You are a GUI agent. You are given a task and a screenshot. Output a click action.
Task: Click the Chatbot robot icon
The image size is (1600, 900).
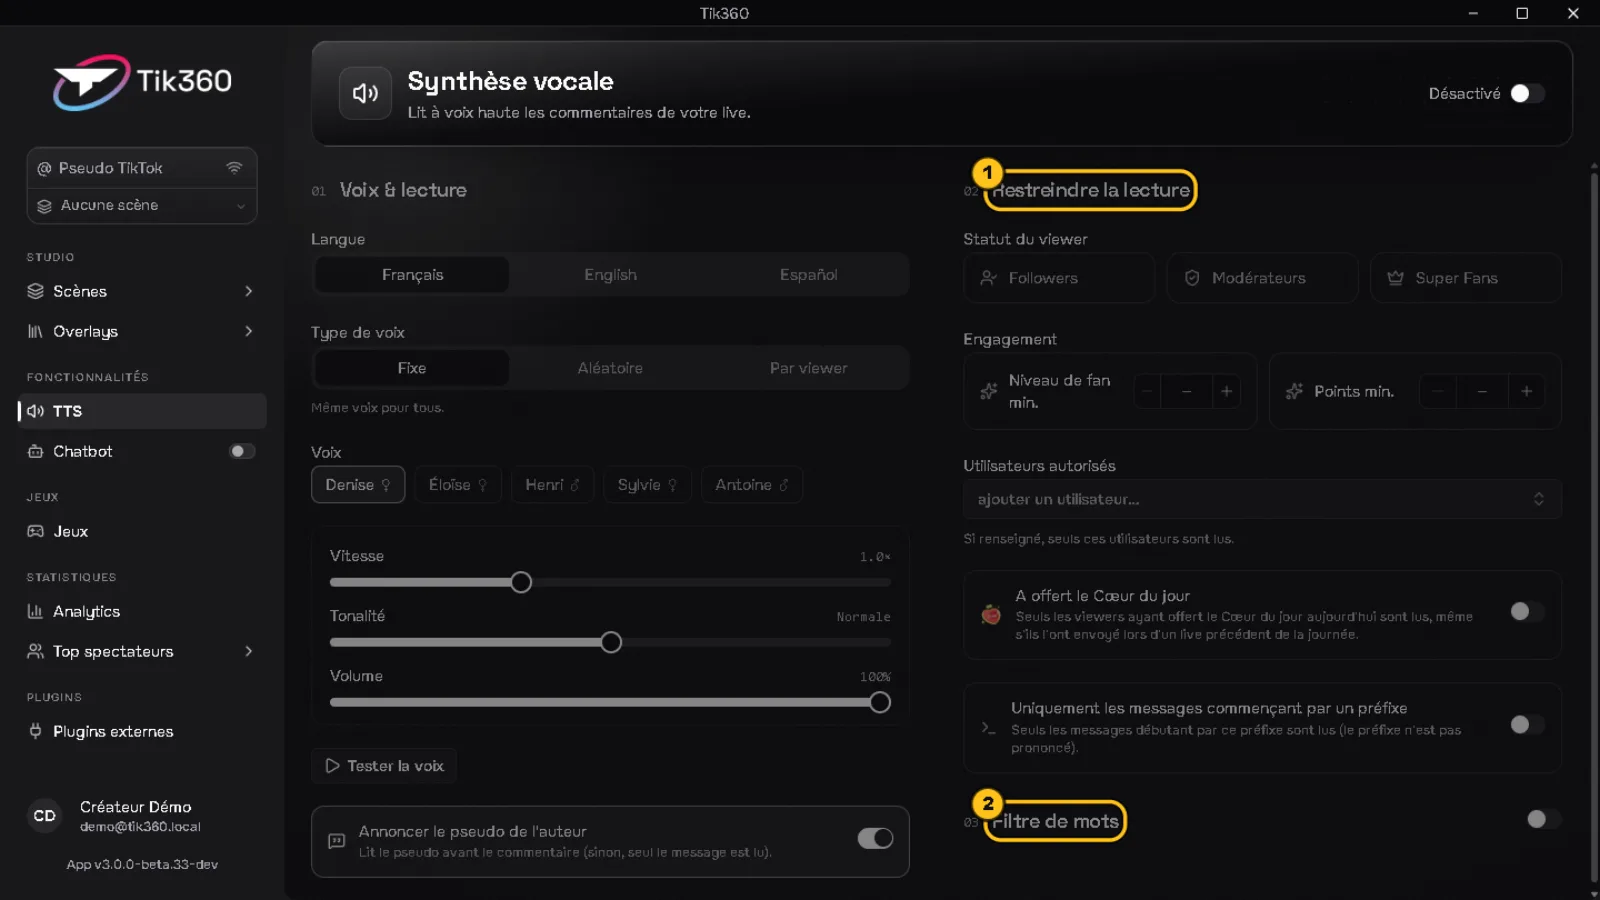coord(35,451)
